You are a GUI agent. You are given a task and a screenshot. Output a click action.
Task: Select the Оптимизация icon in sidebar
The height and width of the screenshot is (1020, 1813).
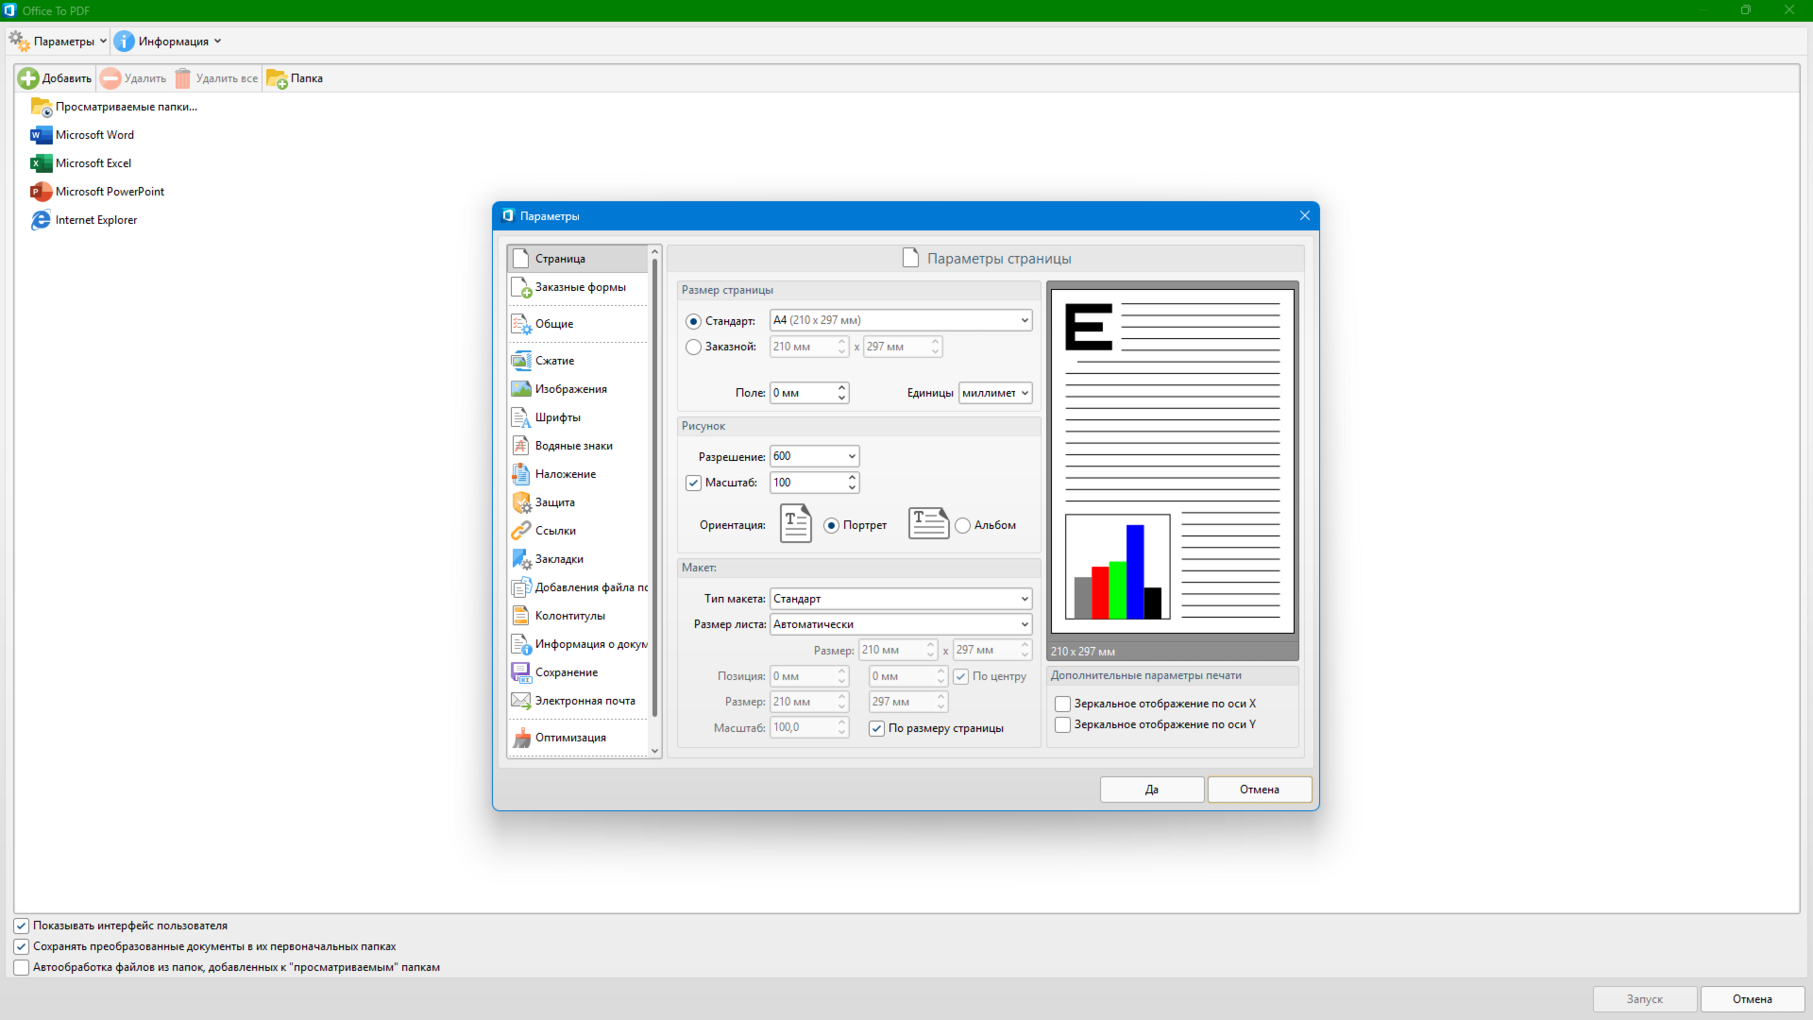tap(521, 738)
